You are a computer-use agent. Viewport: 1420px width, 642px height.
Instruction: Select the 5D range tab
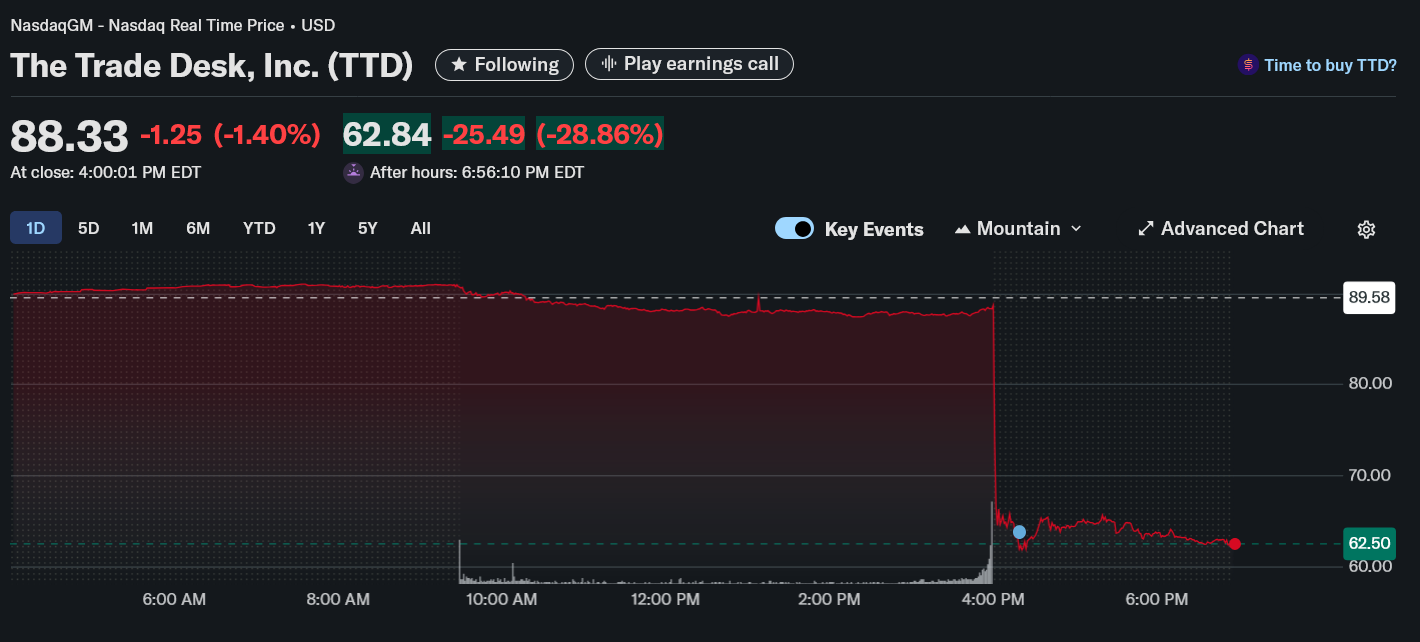click(89, 228)
